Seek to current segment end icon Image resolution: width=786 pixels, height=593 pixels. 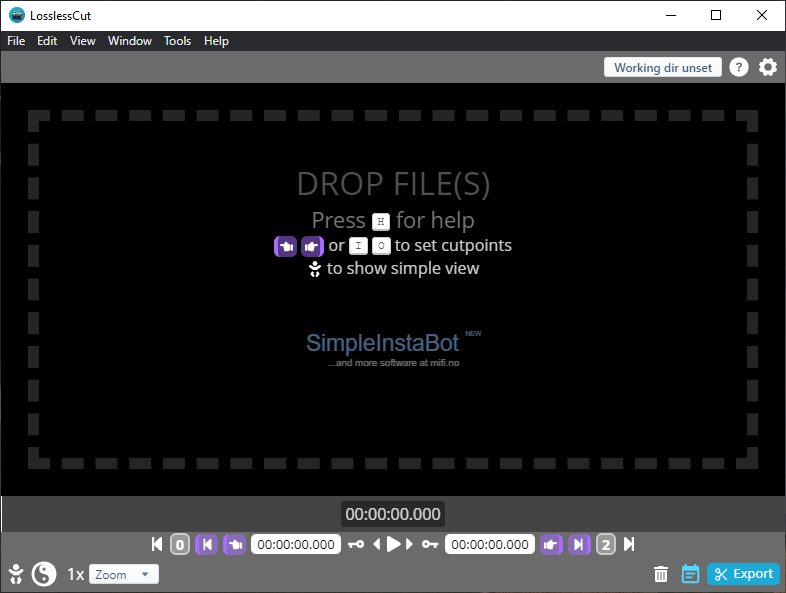(x=579, y=544)
